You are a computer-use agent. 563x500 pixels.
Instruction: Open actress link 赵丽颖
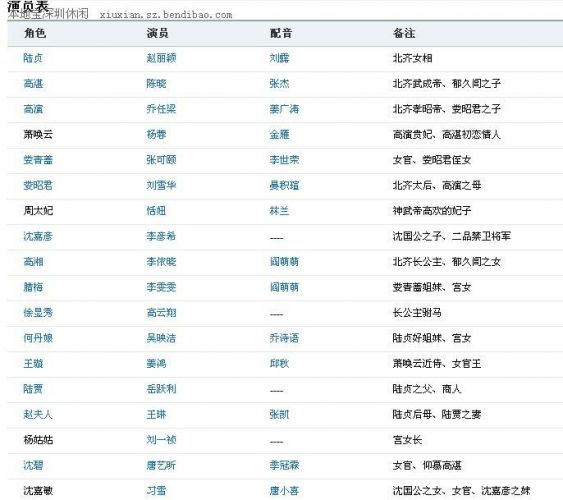[161, 58]
